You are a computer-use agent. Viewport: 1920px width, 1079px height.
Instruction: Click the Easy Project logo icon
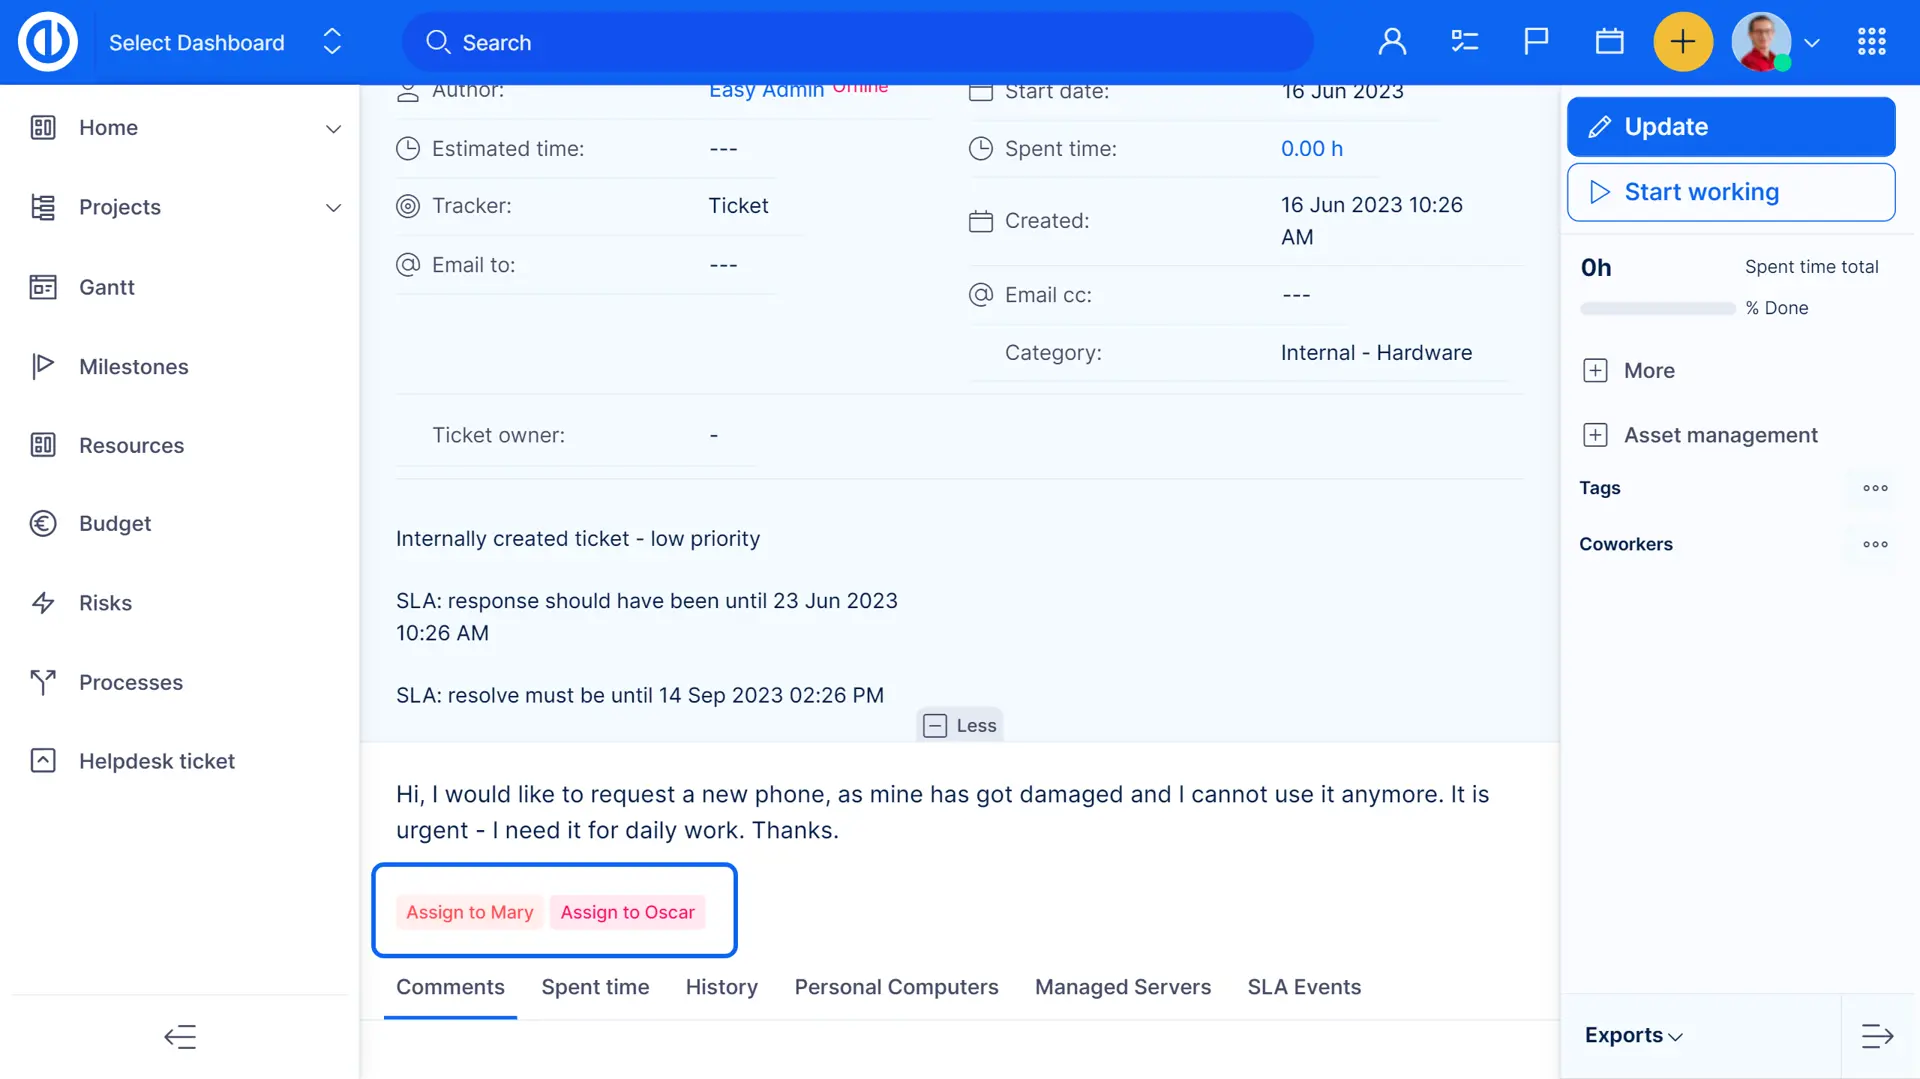click(47, 42)
